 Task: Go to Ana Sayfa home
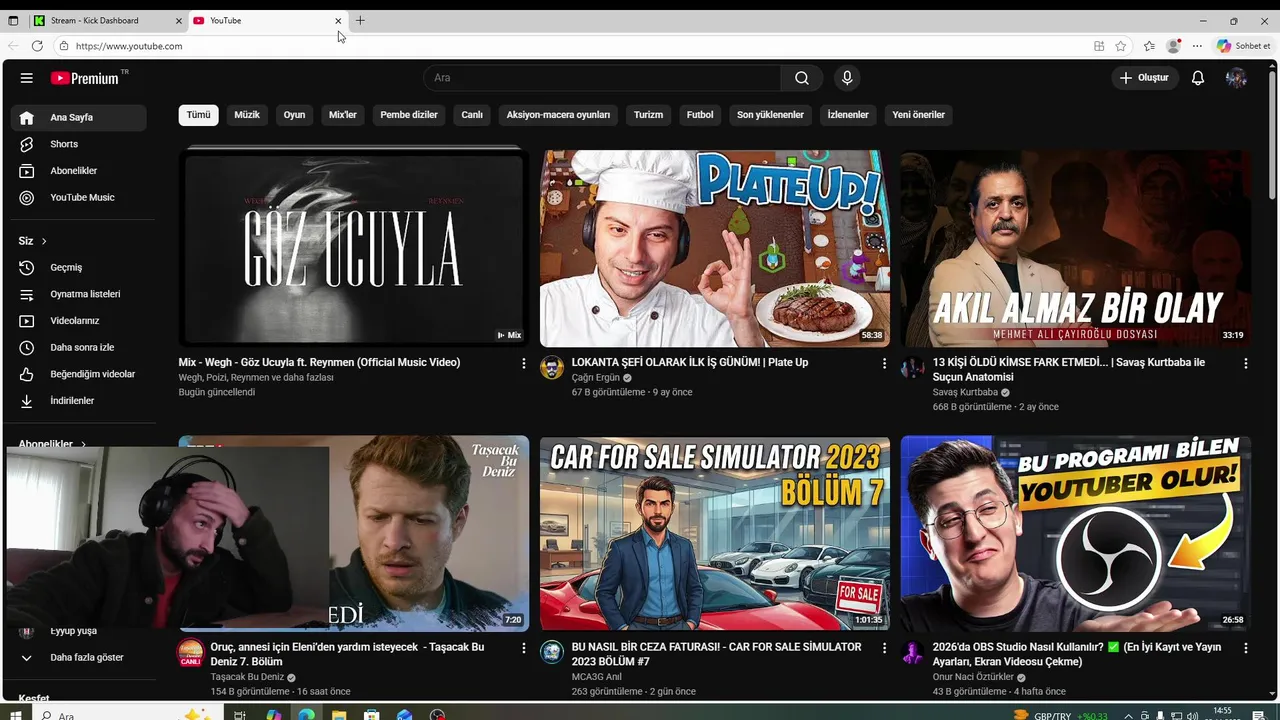[79, 117]
